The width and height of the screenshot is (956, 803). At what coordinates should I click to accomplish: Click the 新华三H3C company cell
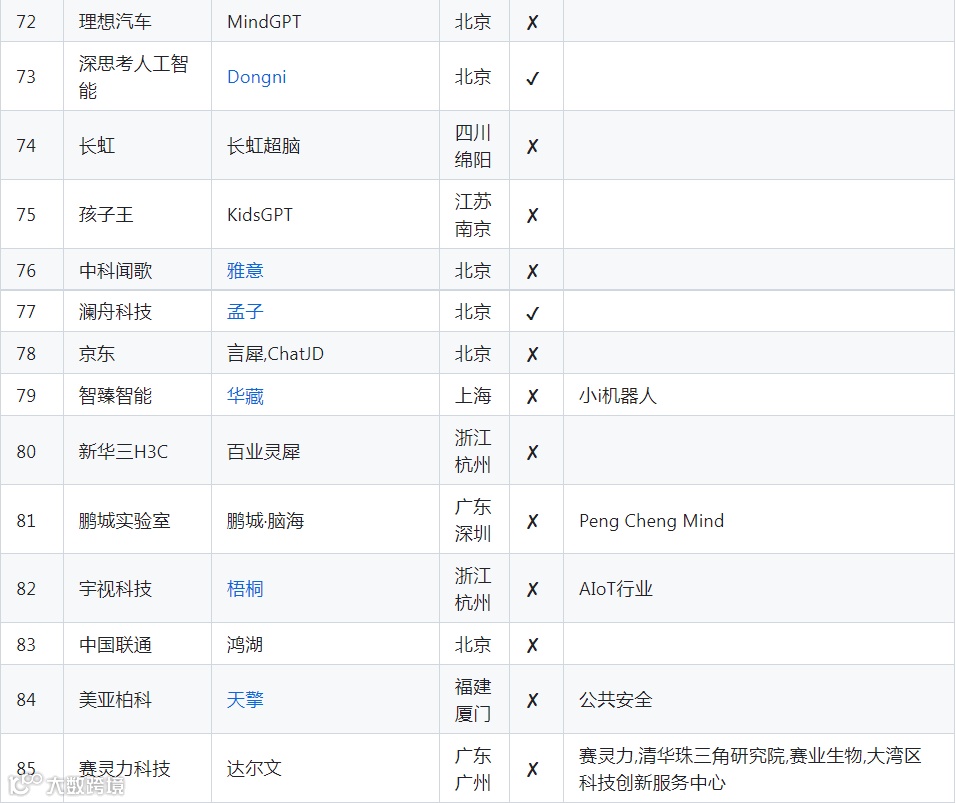pos(138,451)
